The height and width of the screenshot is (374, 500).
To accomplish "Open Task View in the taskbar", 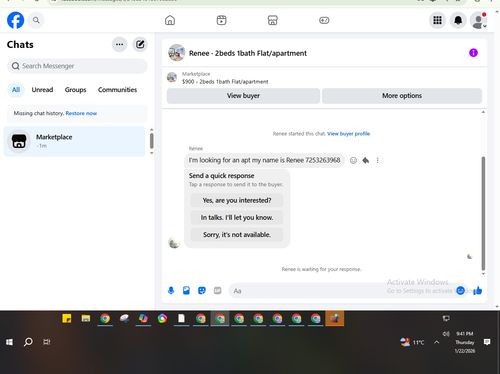I will [x=47, y=342].
